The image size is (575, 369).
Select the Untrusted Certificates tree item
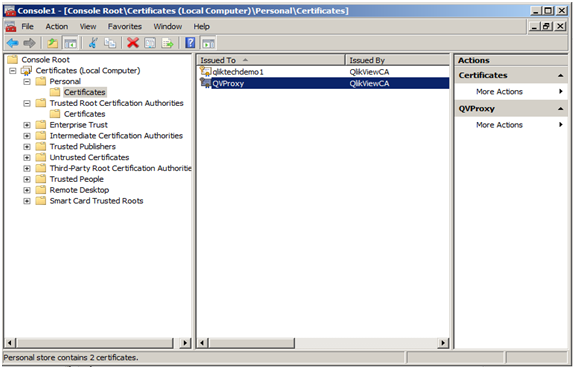coord(89,157)
